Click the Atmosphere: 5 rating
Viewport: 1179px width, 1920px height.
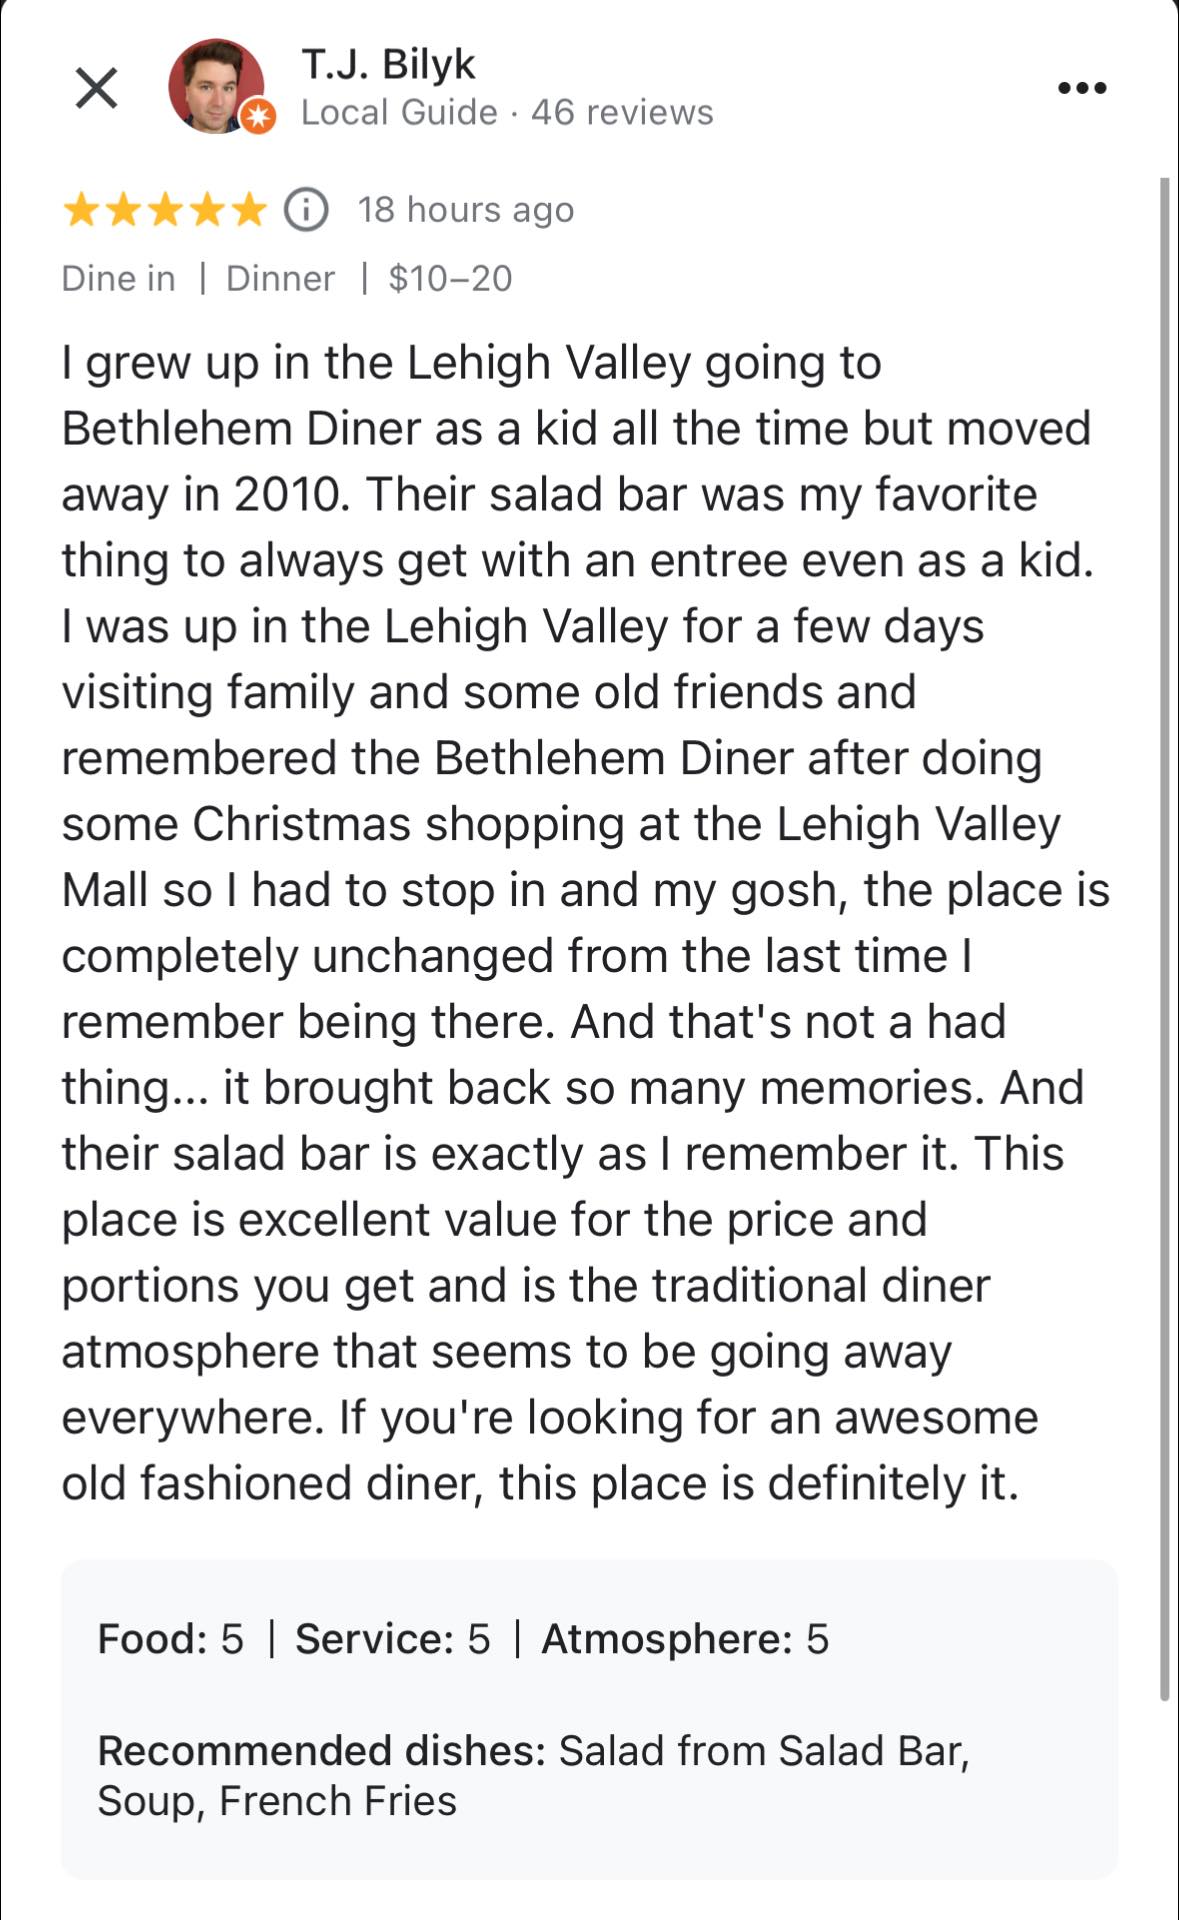(685, 1639)
